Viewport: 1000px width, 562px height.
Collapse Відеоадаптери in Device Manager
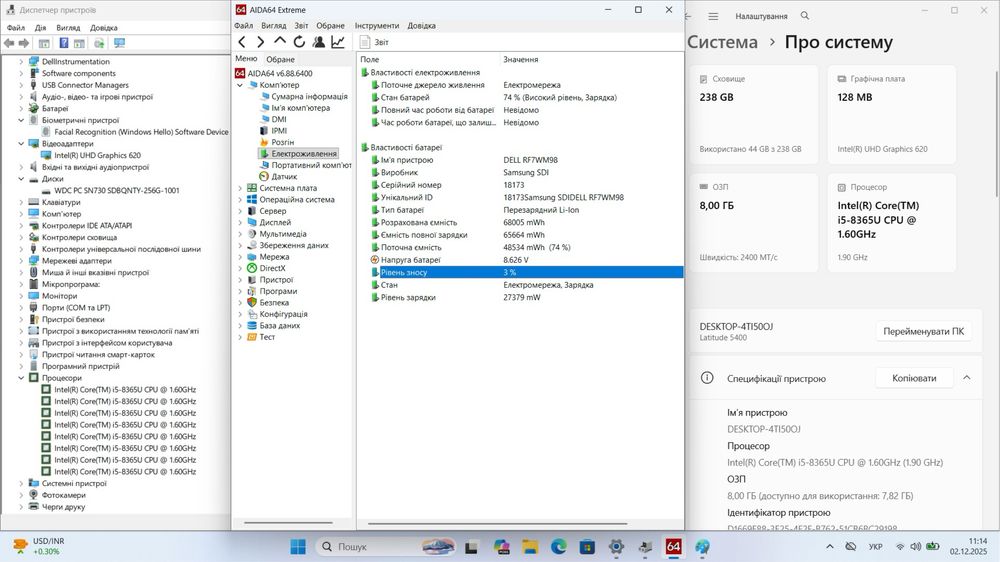tap(21, 144)
